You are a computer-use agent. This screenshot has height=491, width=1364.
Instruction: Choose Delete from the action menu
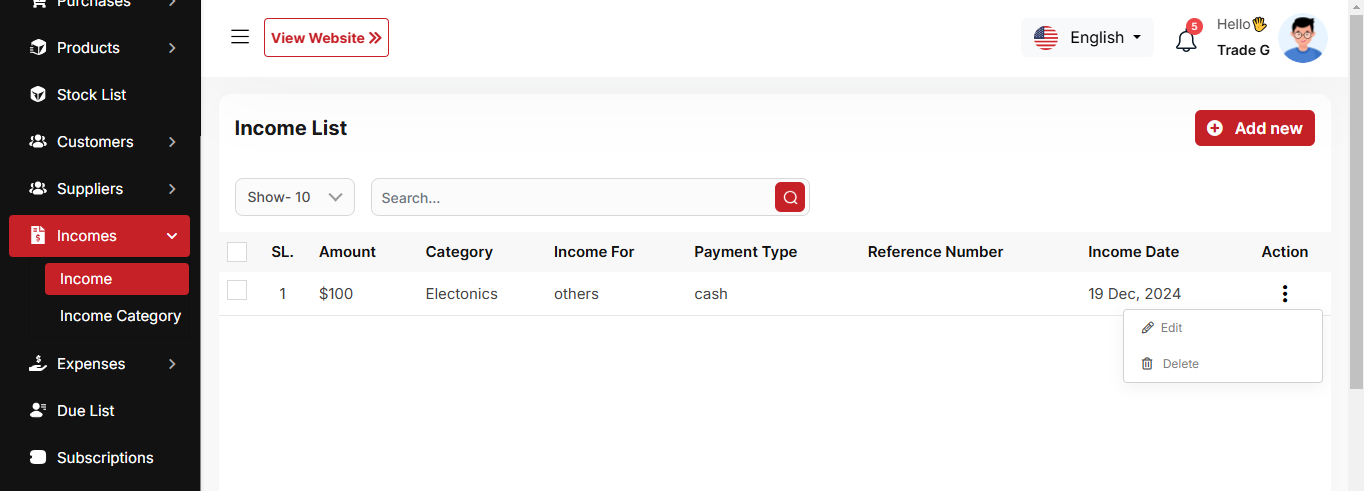pos(1179,364)
